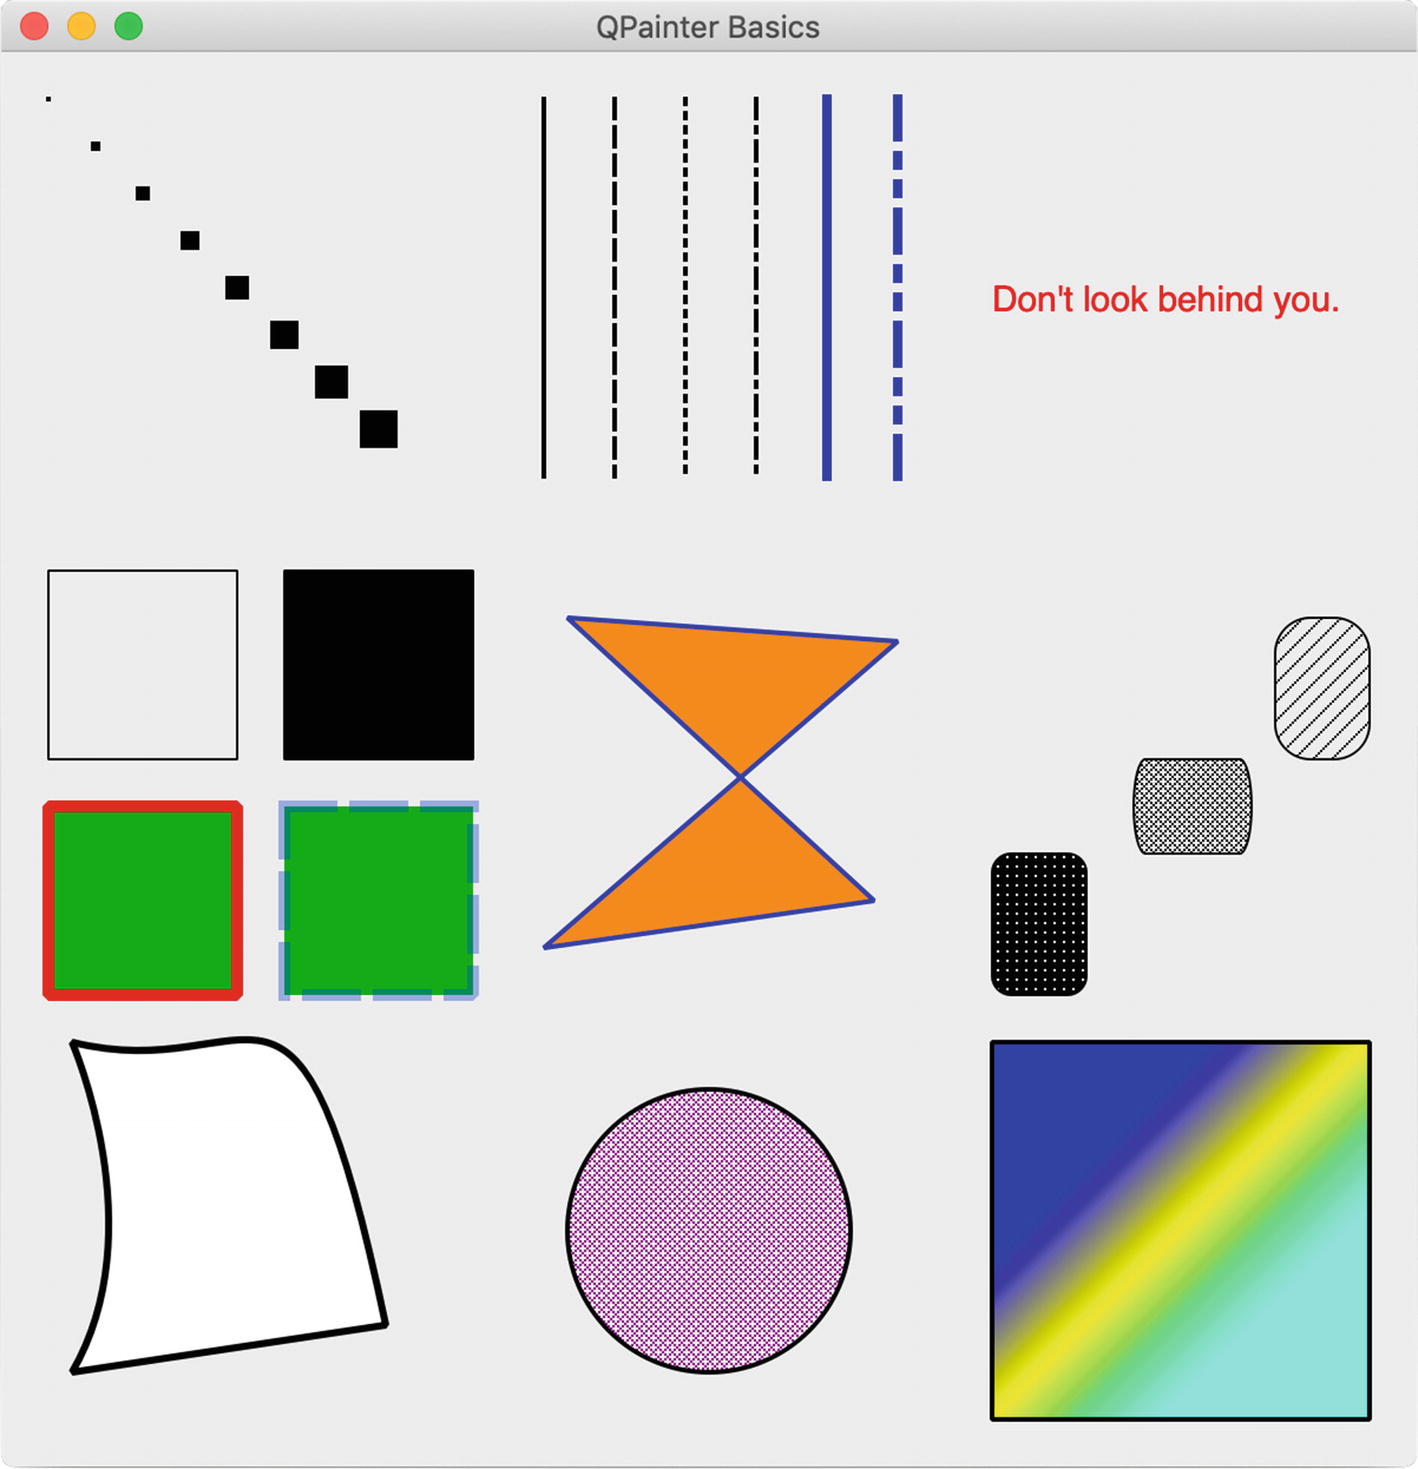Click the red close window button
Viewport: 1418px width, 1469px height.
click(35, 26)
